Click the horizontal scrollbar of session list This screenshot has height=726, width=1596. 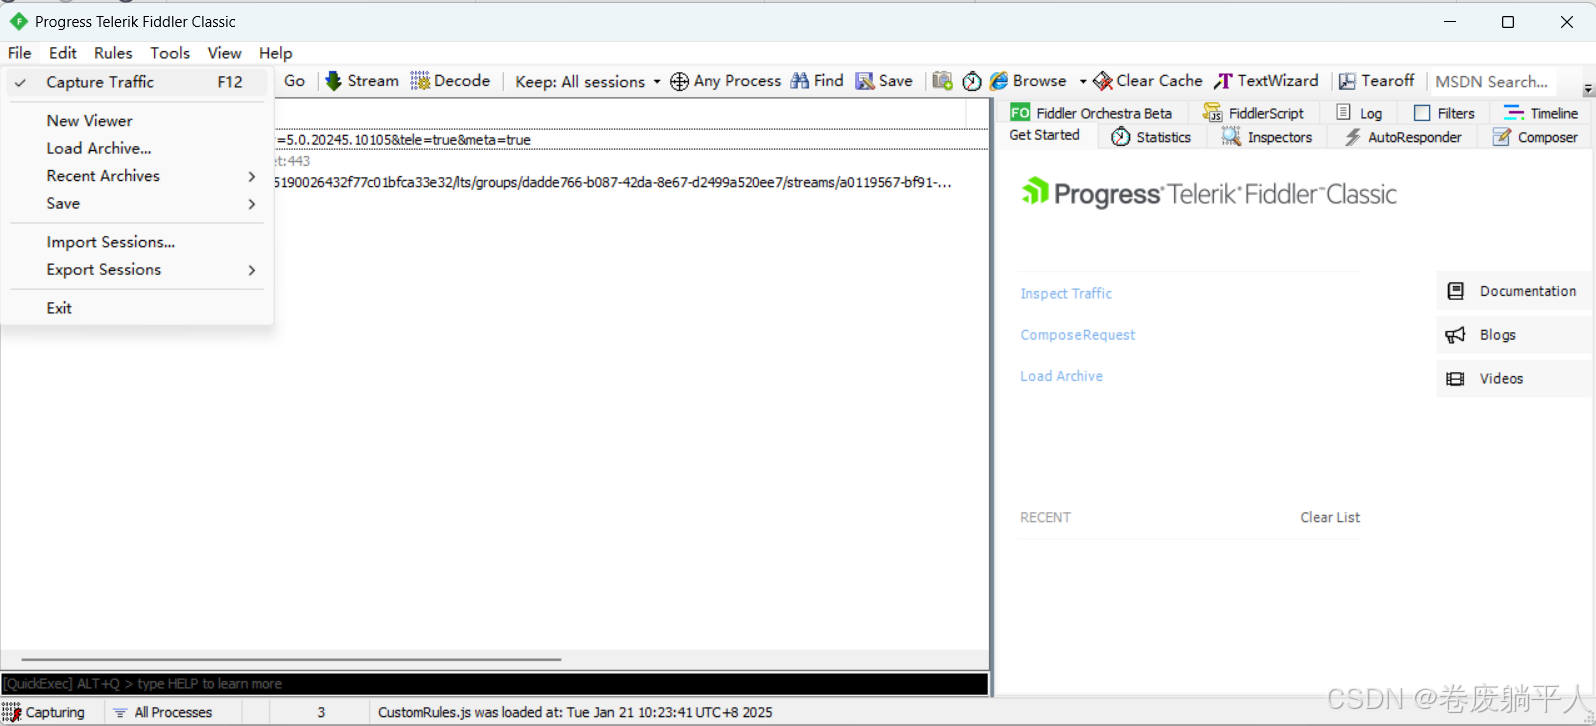(291, 660)
